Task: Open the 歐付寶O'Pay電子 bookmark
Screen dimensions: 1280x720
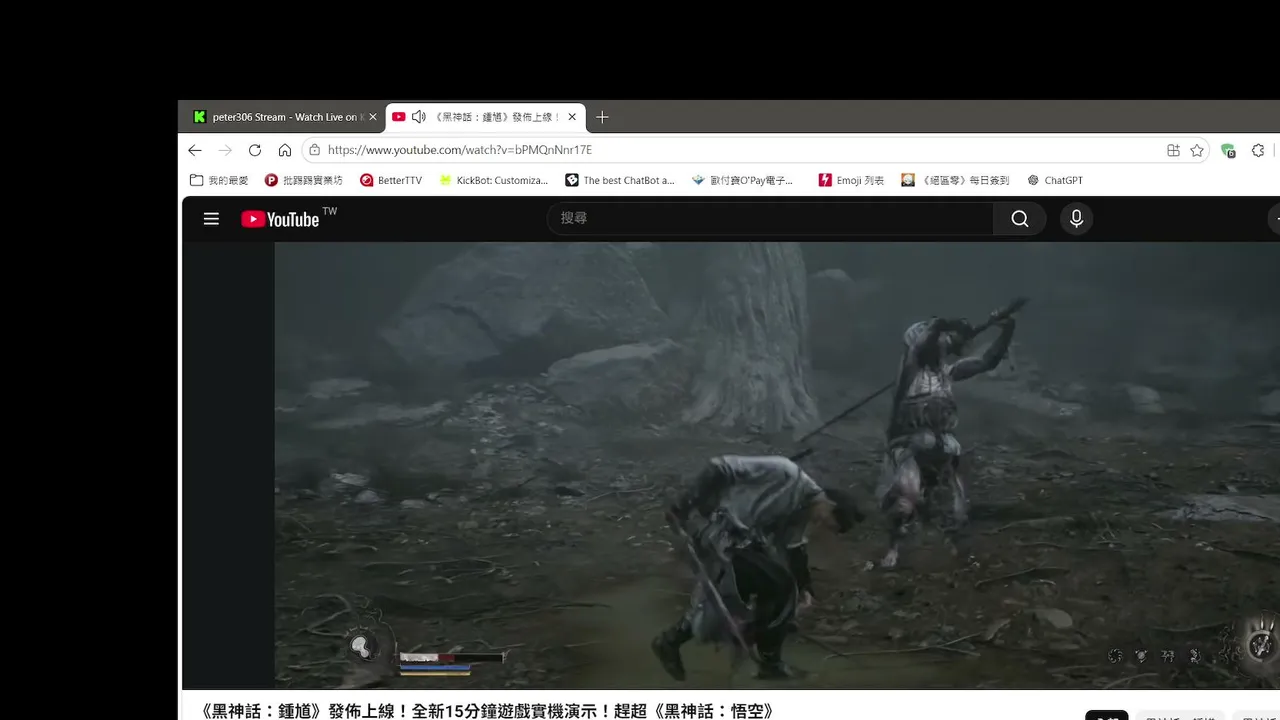Action: tap(743, 180)
